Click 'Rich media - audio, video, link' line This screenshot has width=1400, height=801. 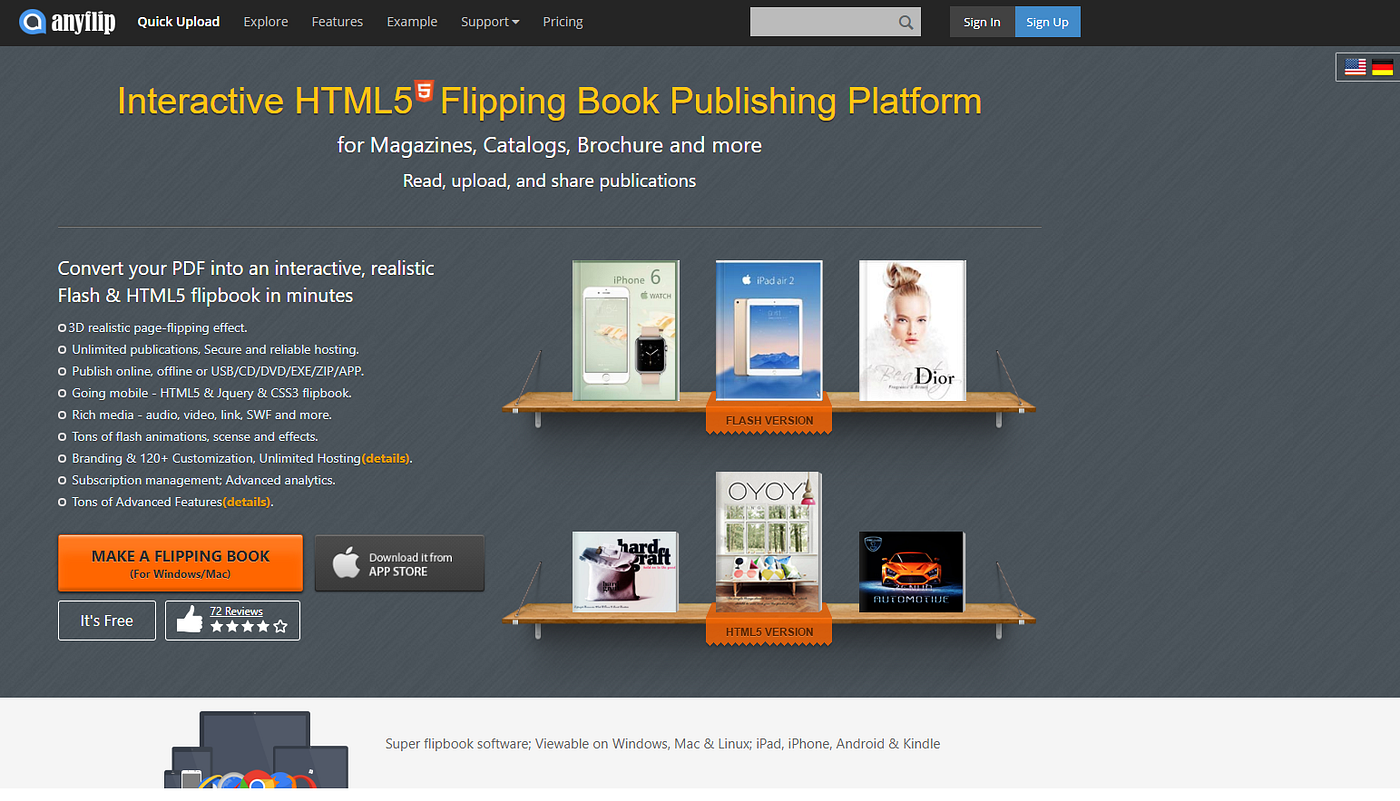(202, 415)
